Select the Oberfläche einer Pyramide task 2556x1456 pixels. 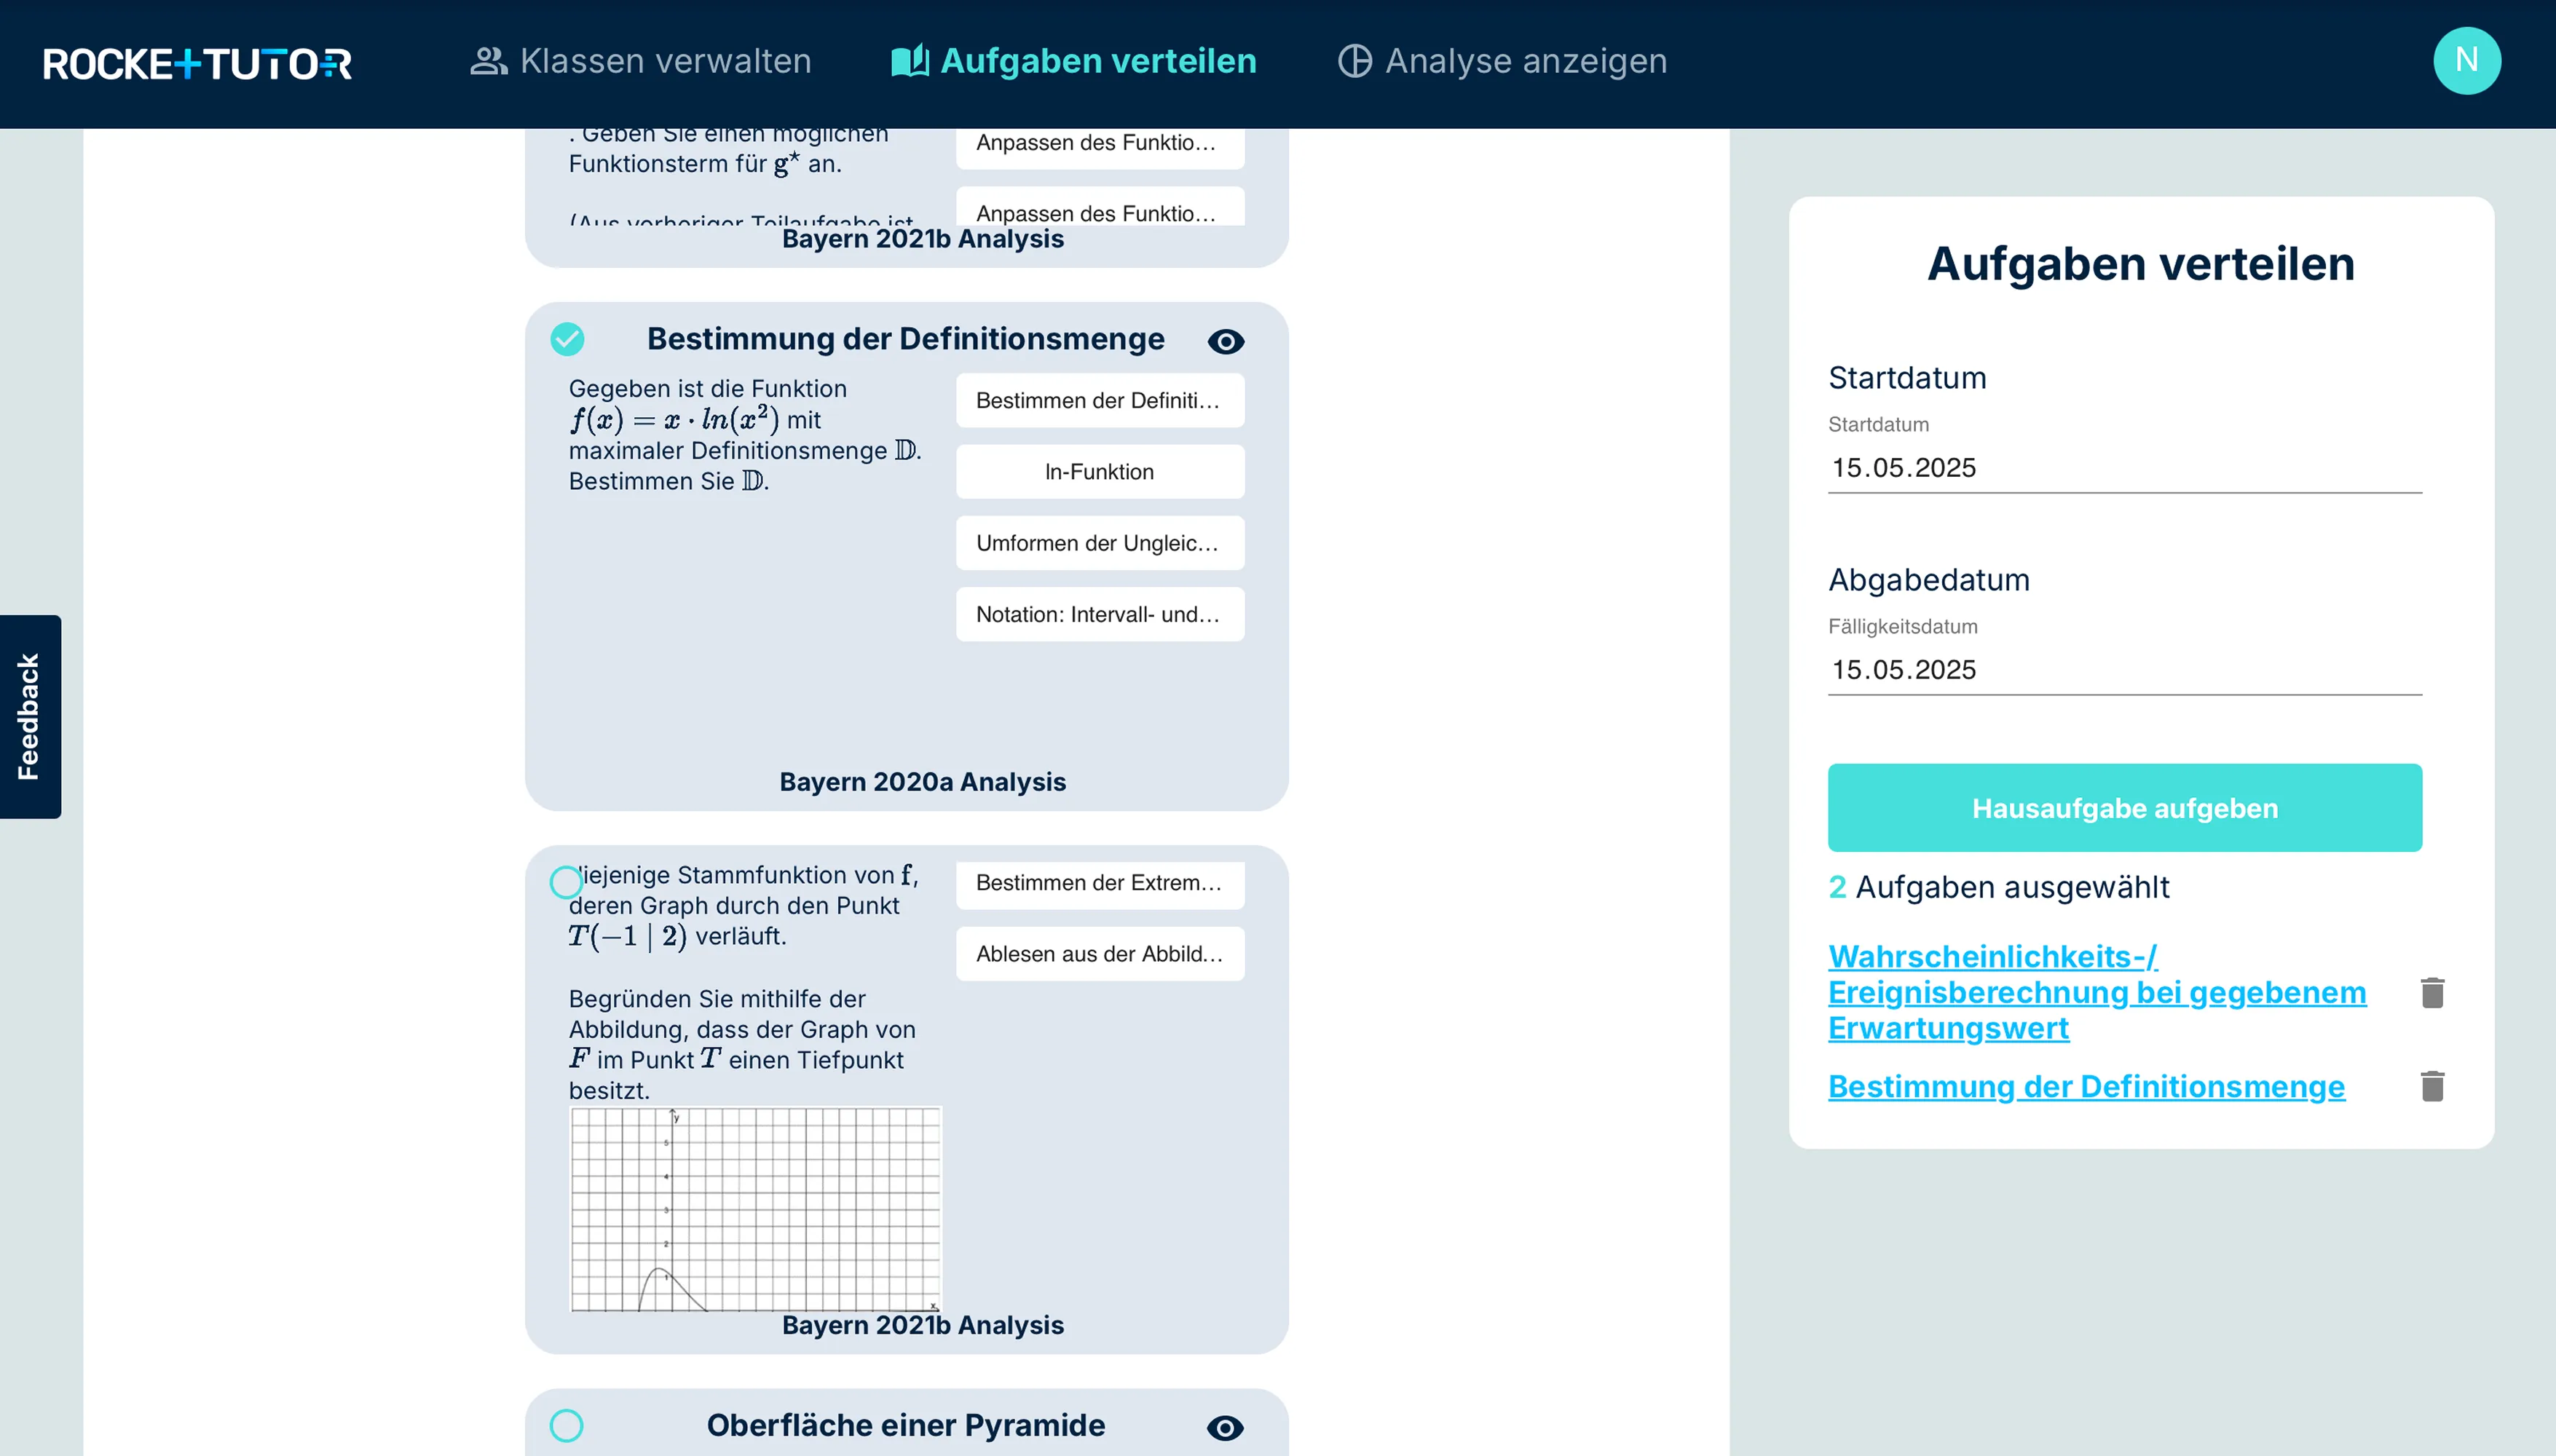(x=566, y=1425)
